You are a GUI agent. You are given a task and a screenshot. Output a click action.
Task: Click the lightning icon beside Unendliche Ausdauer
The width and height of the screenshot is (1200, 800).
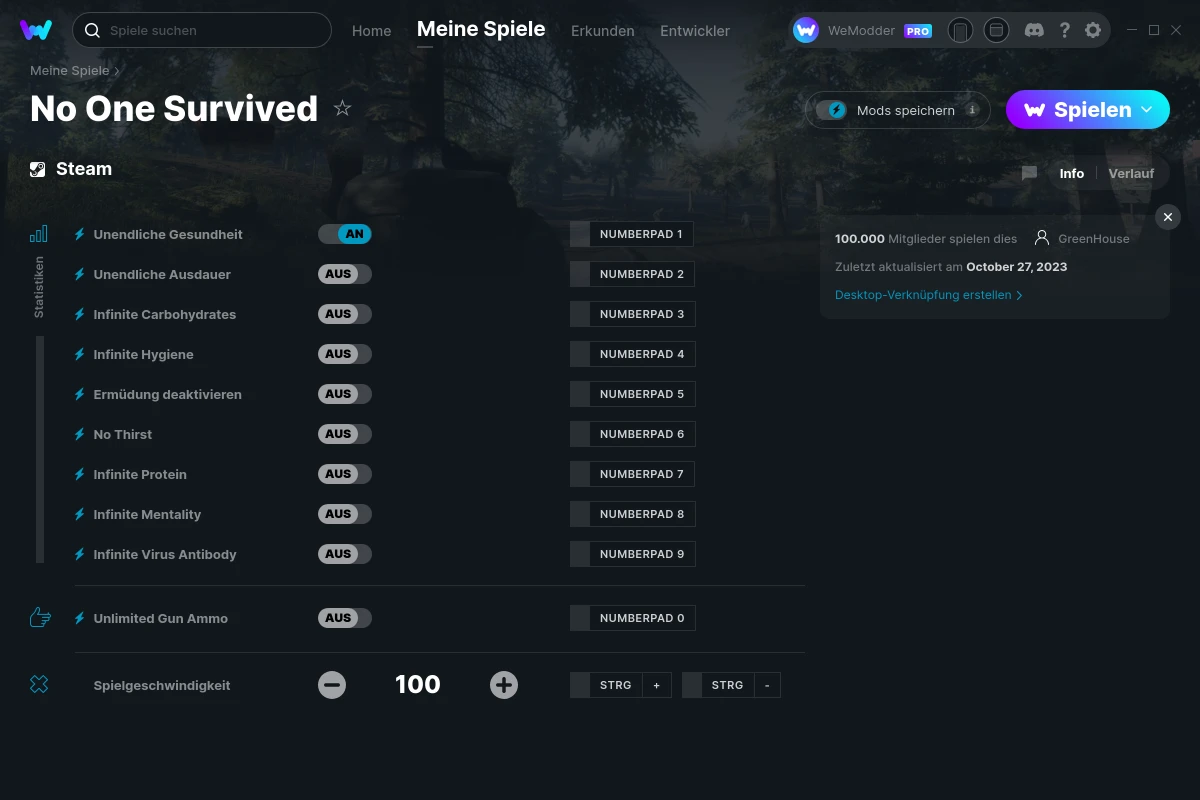coord(80,274)
